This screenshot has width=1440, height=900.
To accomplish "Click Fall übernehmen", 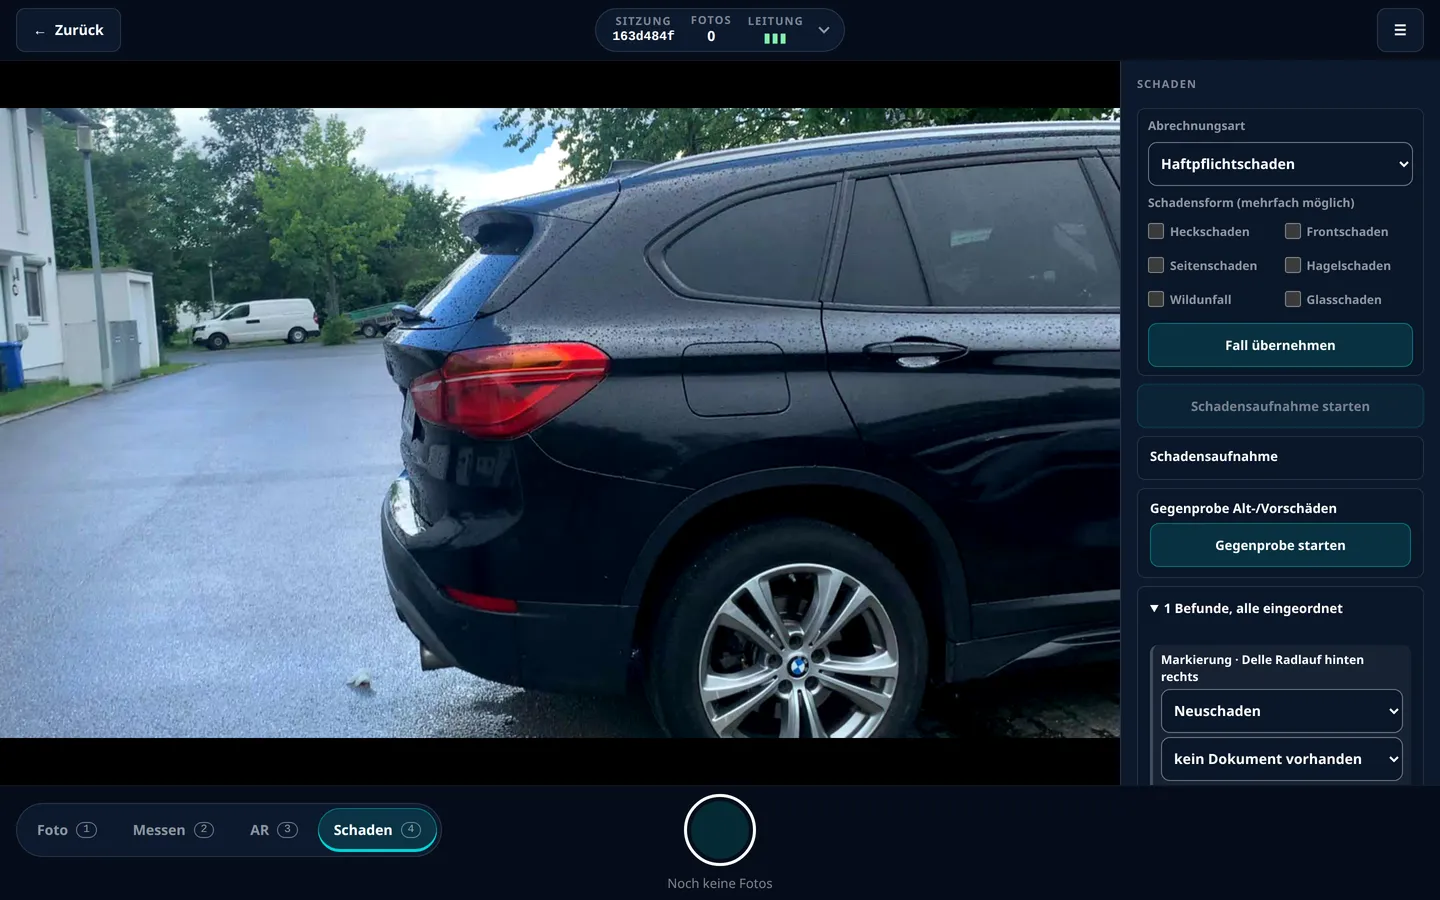I will pyautogui.click(x=1280, y=345).
